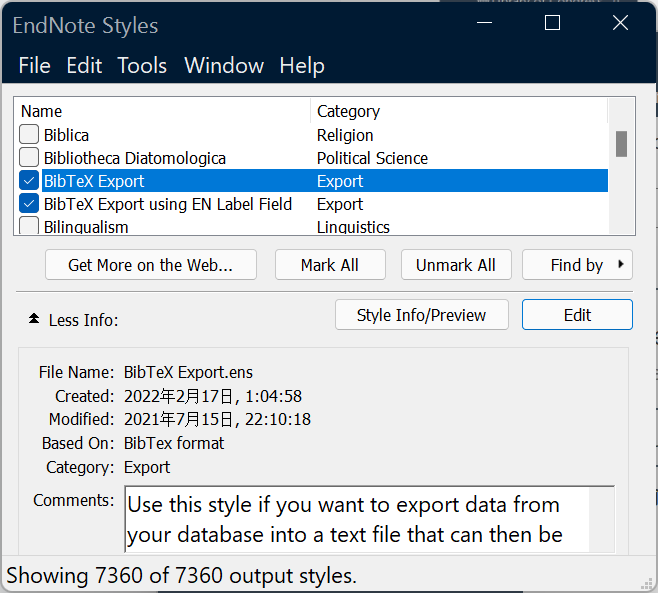Image resolution: width=658 pixels, height=593 pixels.
Task: Click the Created date value
Action: click(213, 396)
